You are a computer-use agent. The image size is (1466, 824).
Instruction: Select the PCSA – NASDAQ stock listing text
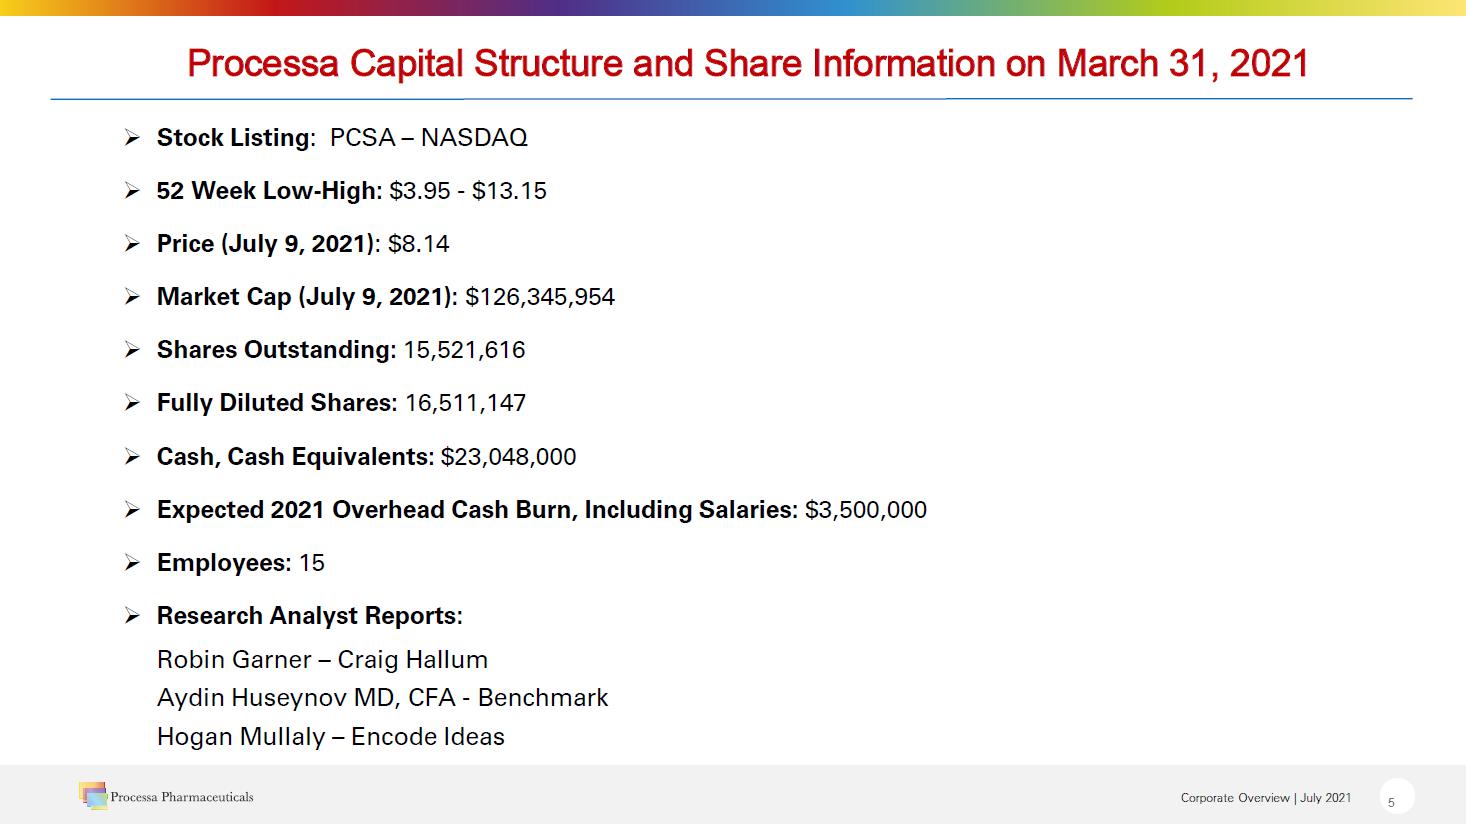click(x=428, y=138)
